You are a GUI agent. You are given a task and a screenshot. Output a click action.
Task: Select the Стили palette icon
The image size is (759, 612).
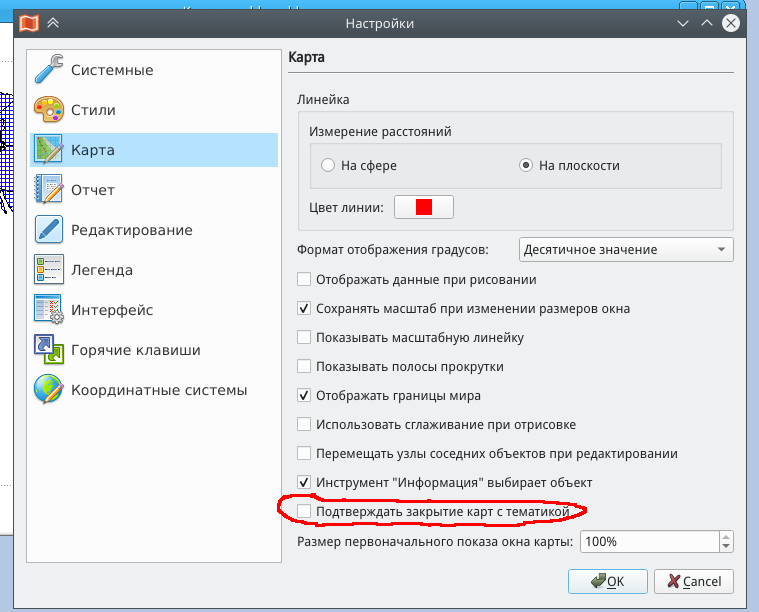[49, 110]
